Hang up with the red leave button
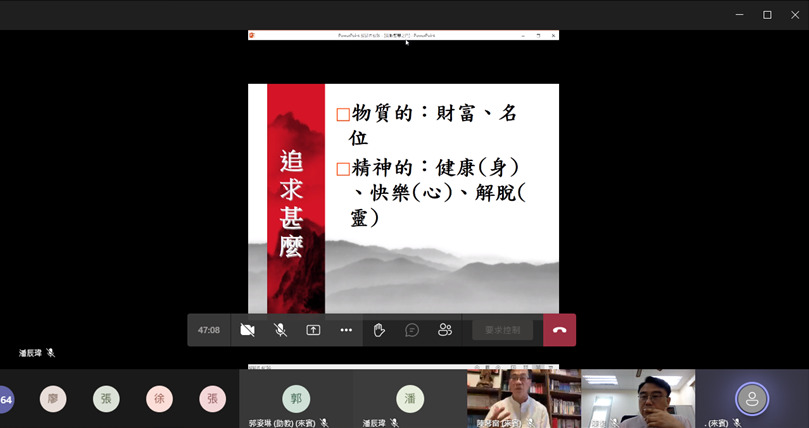Screen dimensions: 809x428 pos(560,330)
